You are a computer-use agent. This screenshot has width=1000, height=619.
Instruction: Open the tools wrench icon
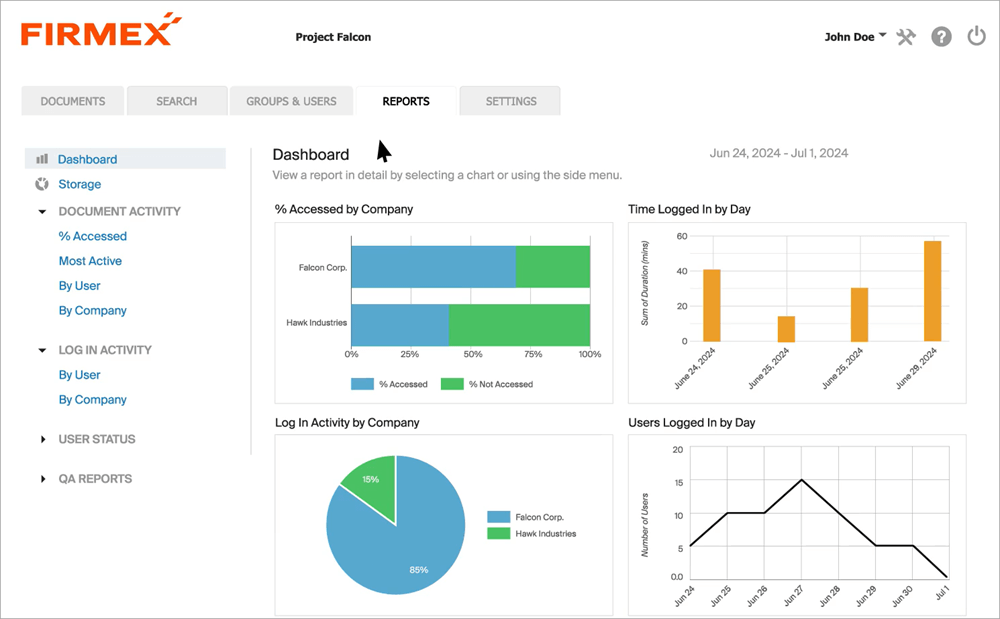click(907, 37)
